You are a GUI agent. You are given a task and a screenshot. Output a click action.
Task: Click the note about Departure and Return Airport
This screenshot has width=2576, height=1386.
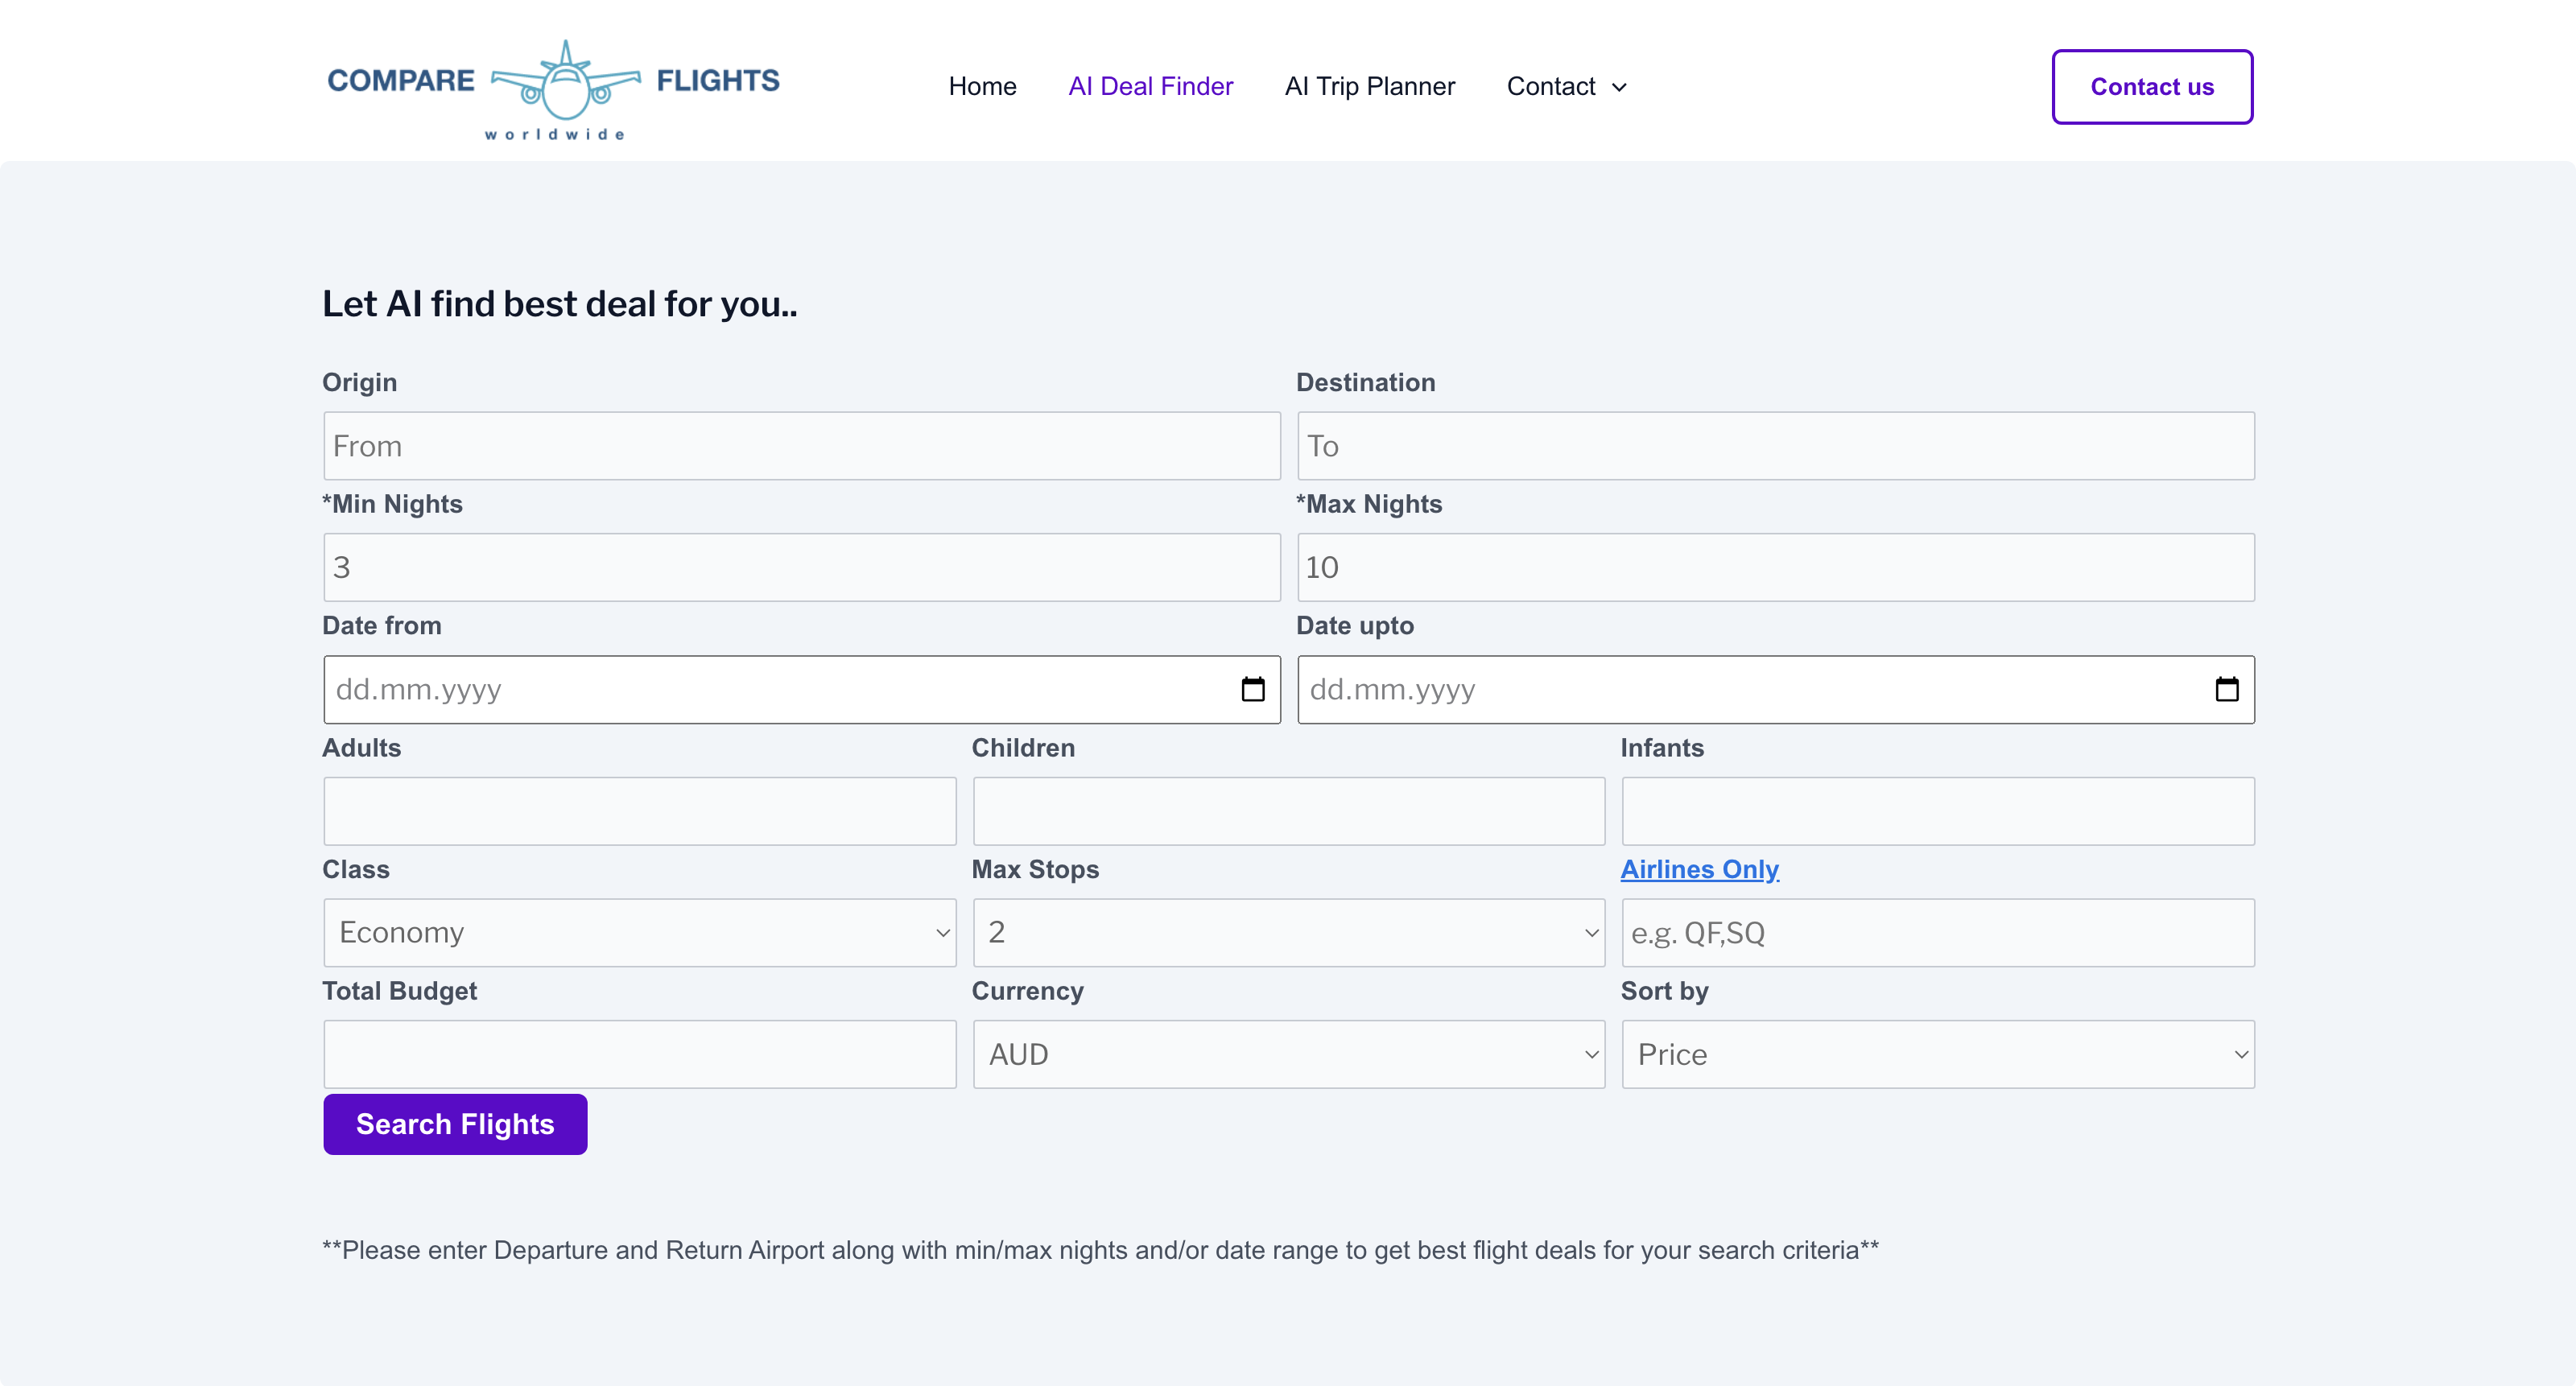(x=1100, y=1250)
